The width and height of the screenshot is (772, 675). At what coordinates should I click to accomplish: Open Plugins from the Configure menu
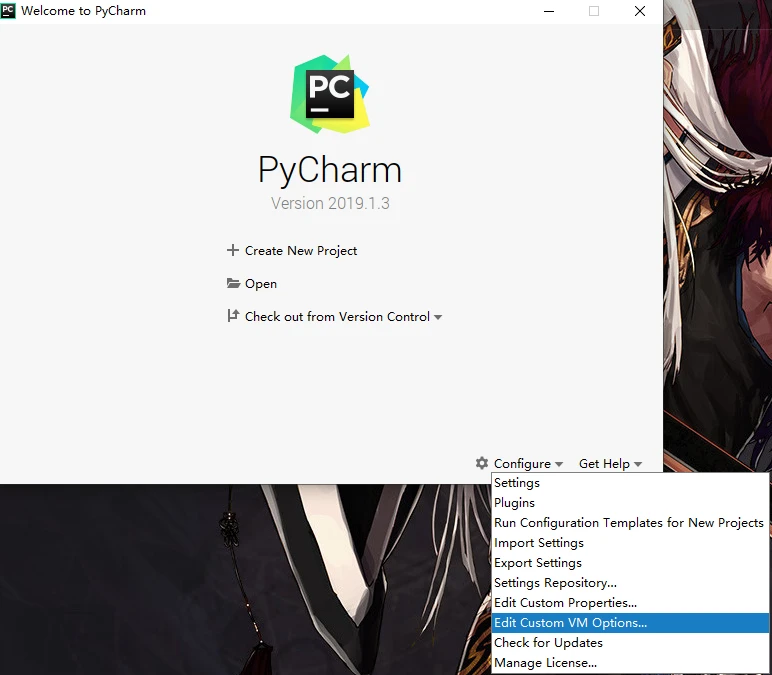coord(514,503)
